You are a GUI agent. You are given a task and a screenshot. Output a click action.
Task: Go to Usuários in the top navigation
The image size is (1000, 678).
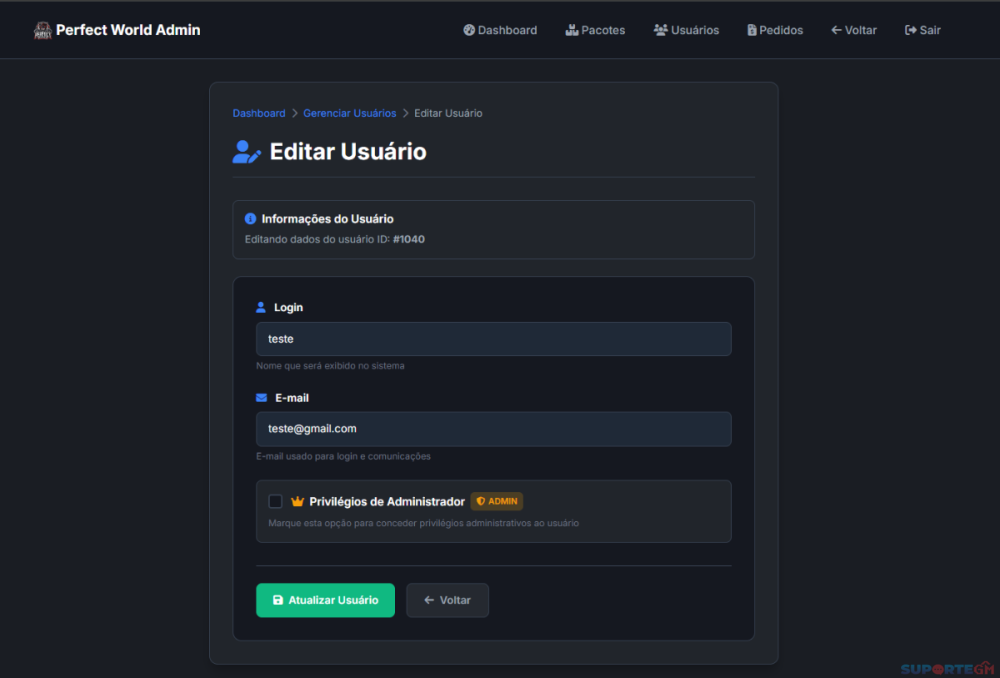[686, 30]
